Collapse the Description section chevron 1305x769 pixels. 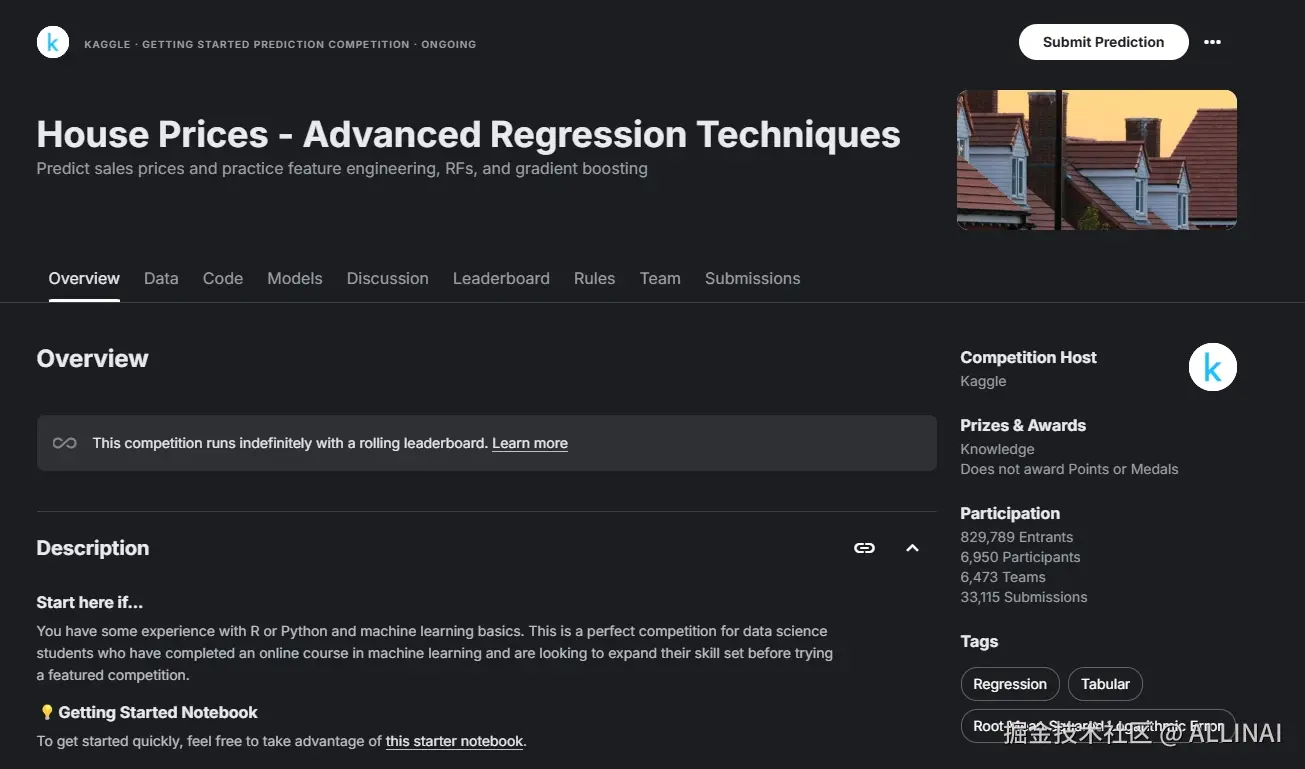912,548
